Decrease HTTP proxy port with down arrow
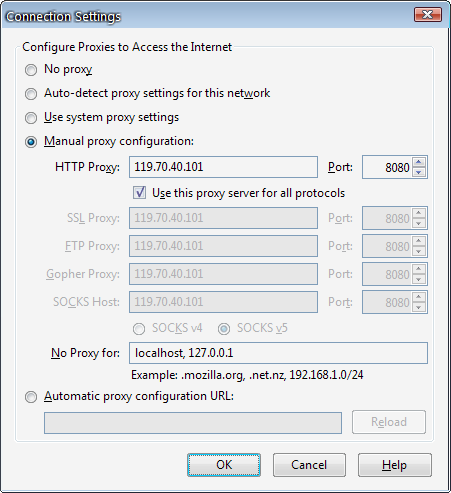This screenshot has width=451, height=493. [x=419, y=172]
